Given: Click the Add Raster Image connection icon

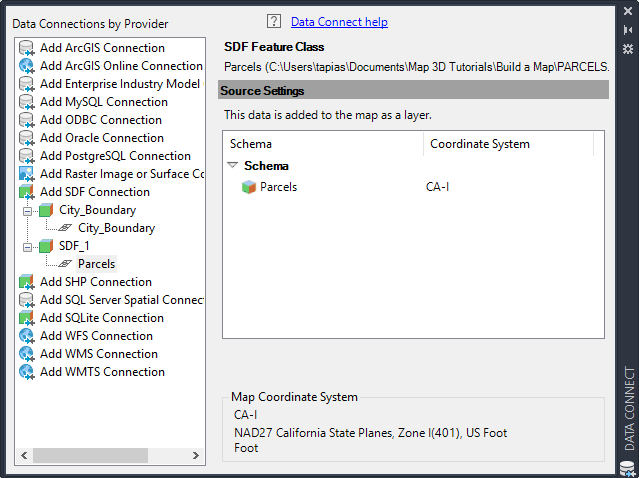Looking at the screenshot, I should 27,174.
